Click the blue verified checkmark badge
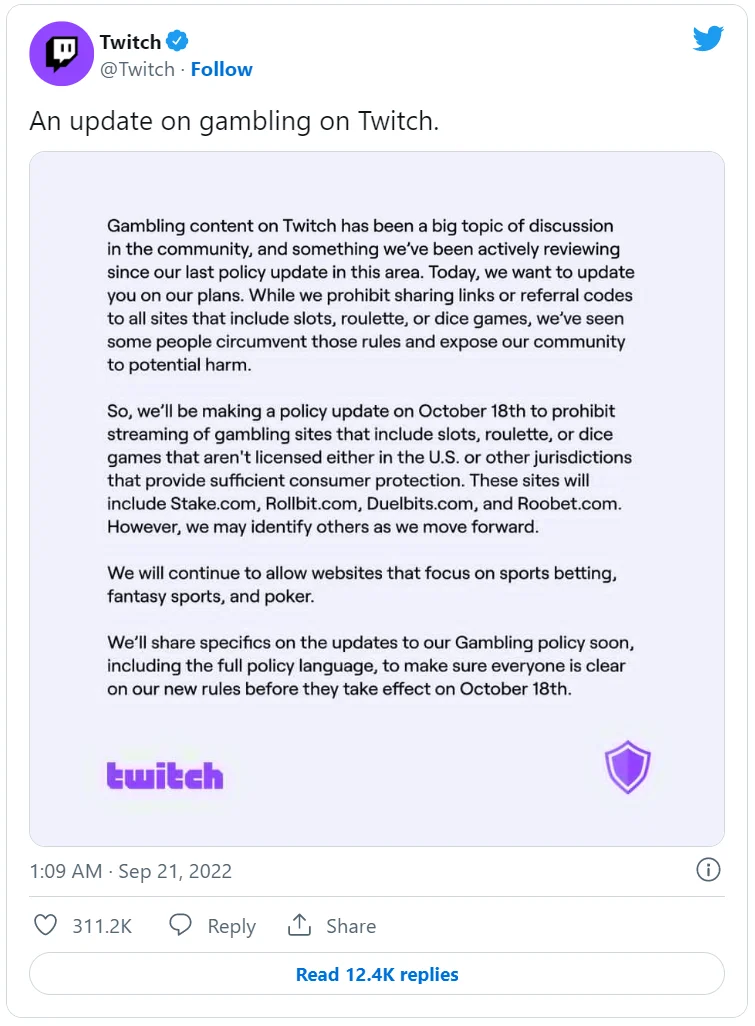The width and height of the screenshot is (755, 1026). coord(177,41)
